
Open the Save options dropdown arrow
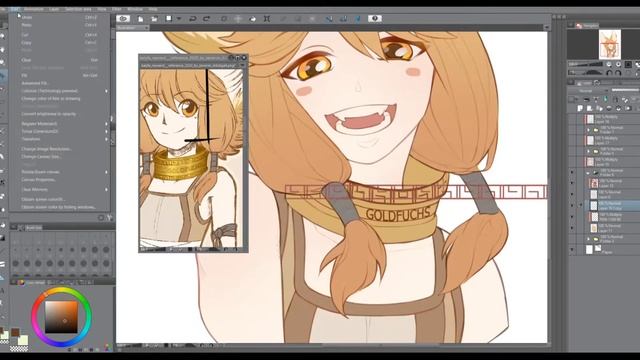178,19
